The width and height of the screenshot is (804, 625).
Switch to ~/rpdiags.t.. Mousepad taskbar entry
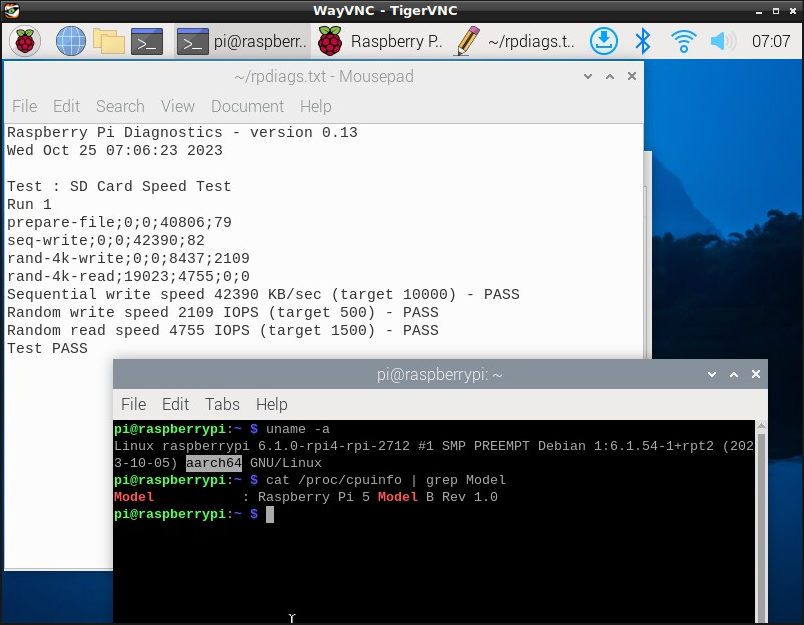(515, 41)
